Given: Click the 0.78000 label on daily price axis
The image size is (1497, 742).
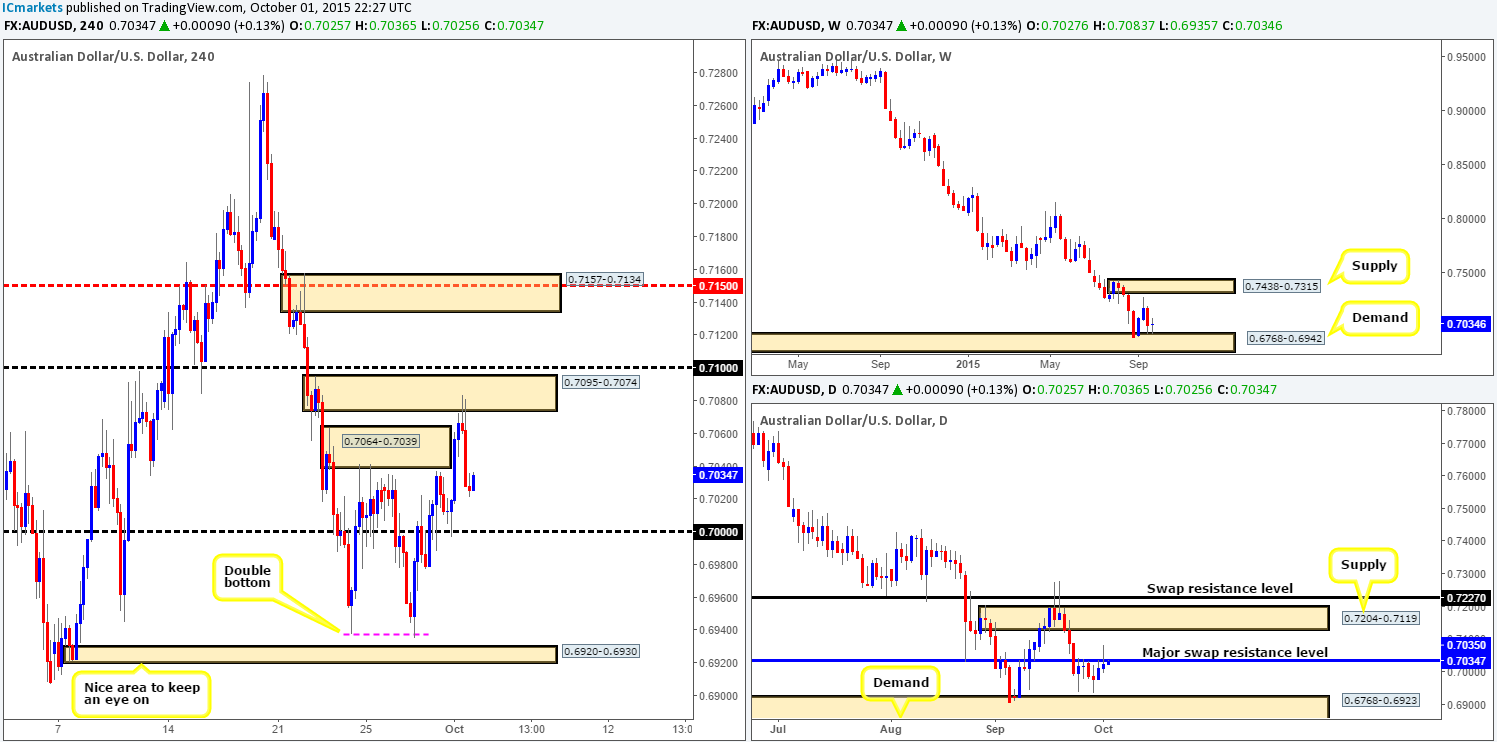Looking at the screenshot, I should pos(1465,411).
